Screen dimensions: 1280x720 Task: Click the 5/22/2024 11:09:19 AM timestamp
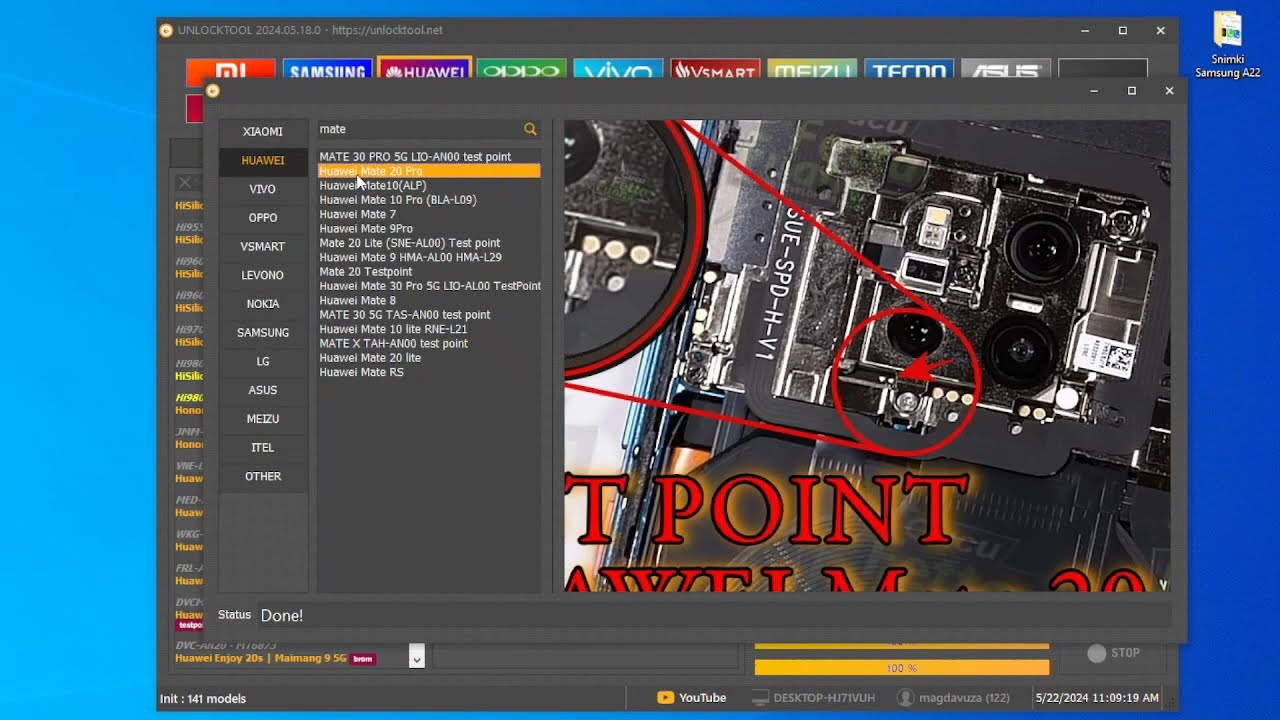coord(1097,698)
